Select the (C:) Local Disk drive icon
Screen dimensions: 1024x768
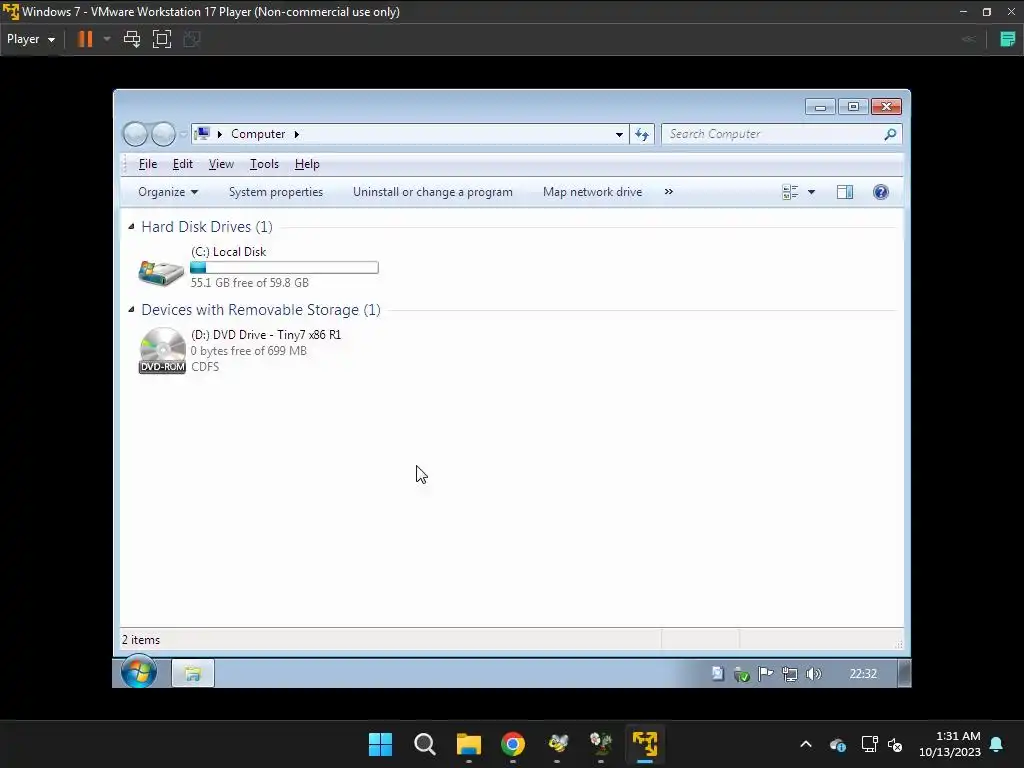click(x=161, y=272)
